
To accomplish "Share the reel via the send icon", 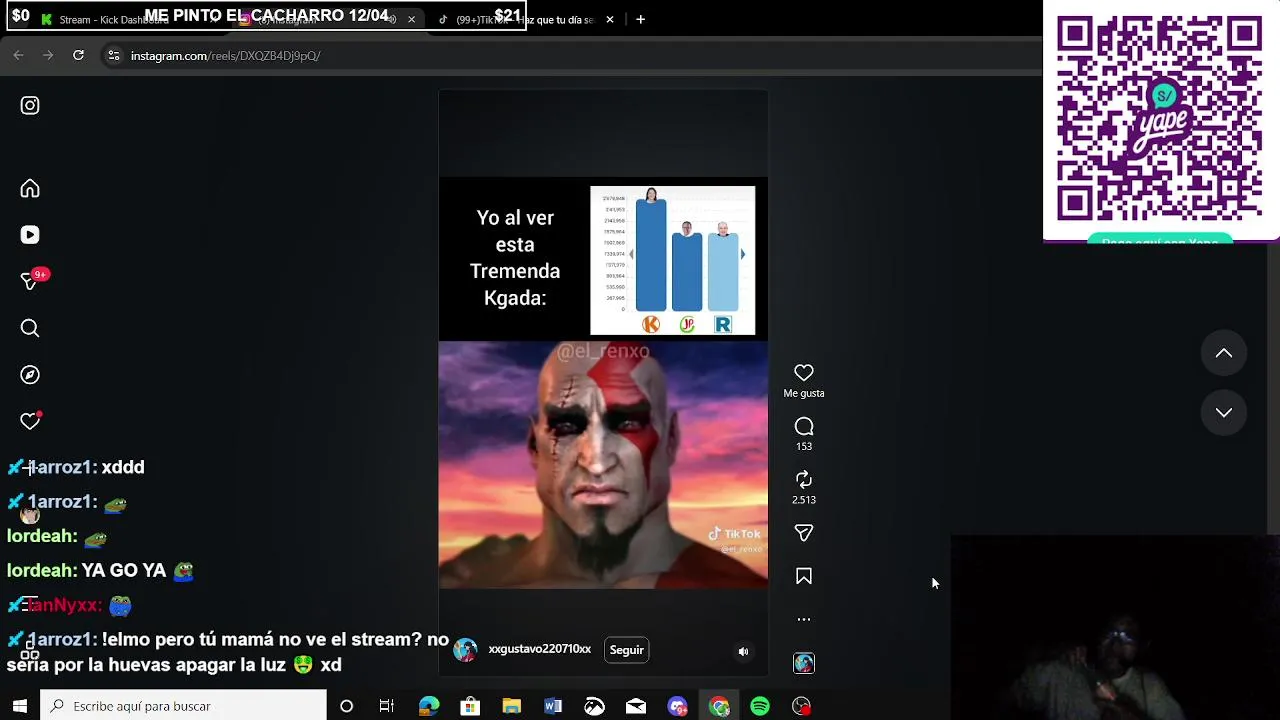I will click(804, 533).
